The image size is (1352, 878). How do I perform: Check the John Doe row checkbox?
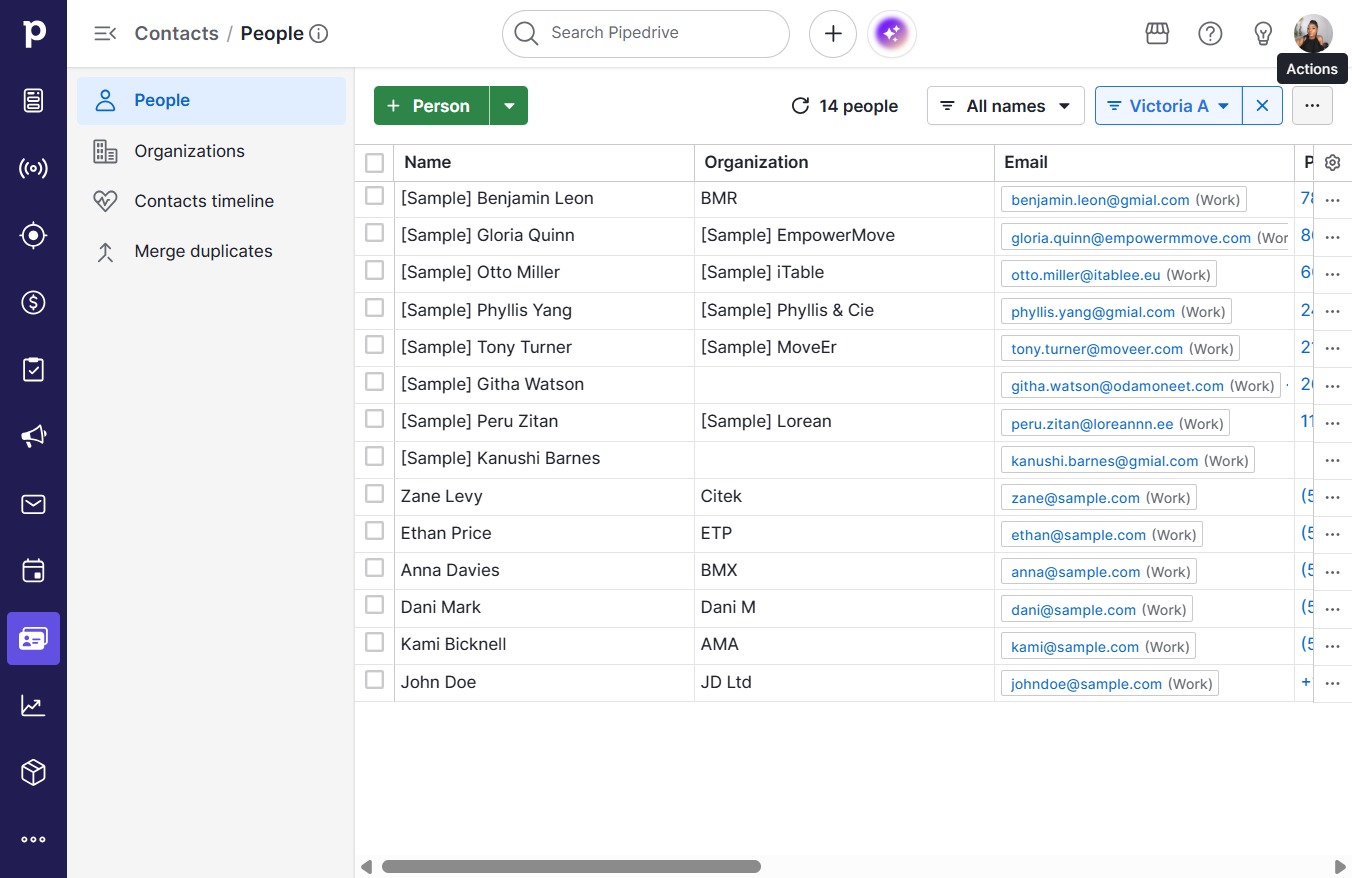pyautogui.click(x=374, y=679)
